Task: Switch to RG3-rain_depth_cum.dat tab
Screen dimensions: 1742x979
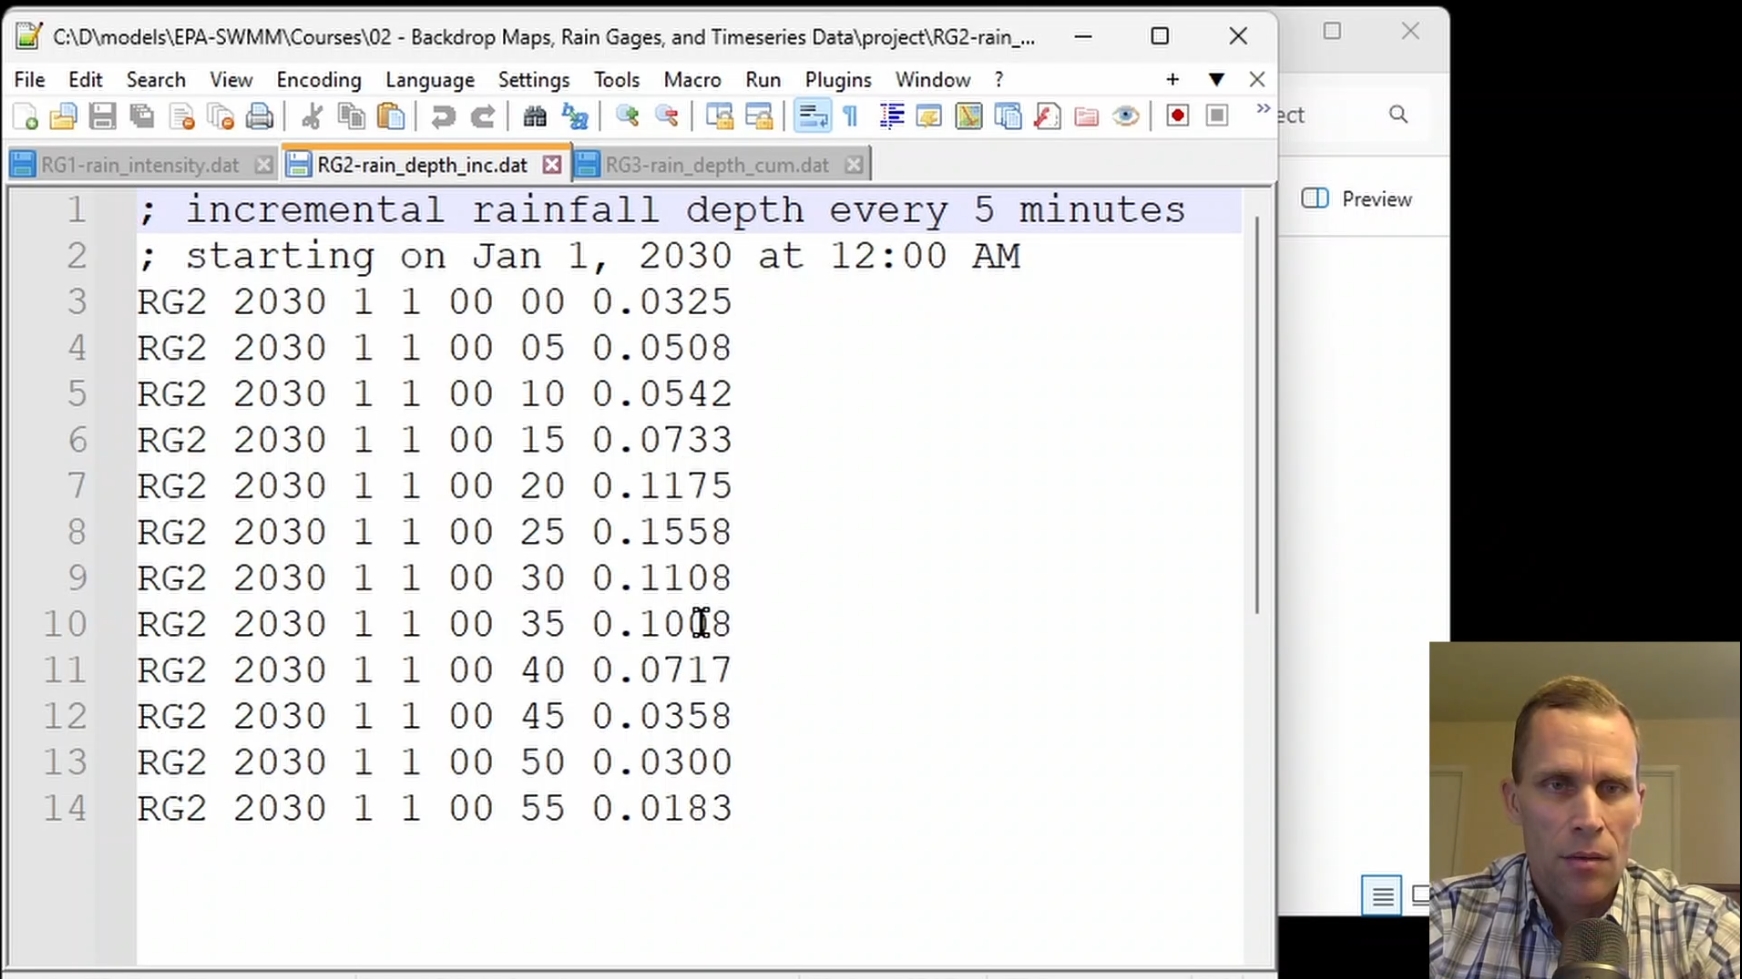Action: (717, 165)
